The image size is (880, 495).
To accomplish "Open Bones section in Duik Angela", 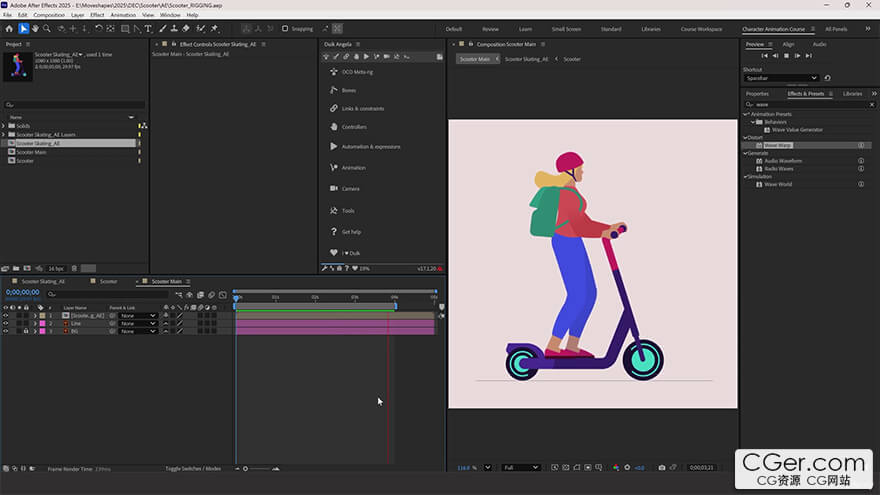I will click(x=348, y=90).
